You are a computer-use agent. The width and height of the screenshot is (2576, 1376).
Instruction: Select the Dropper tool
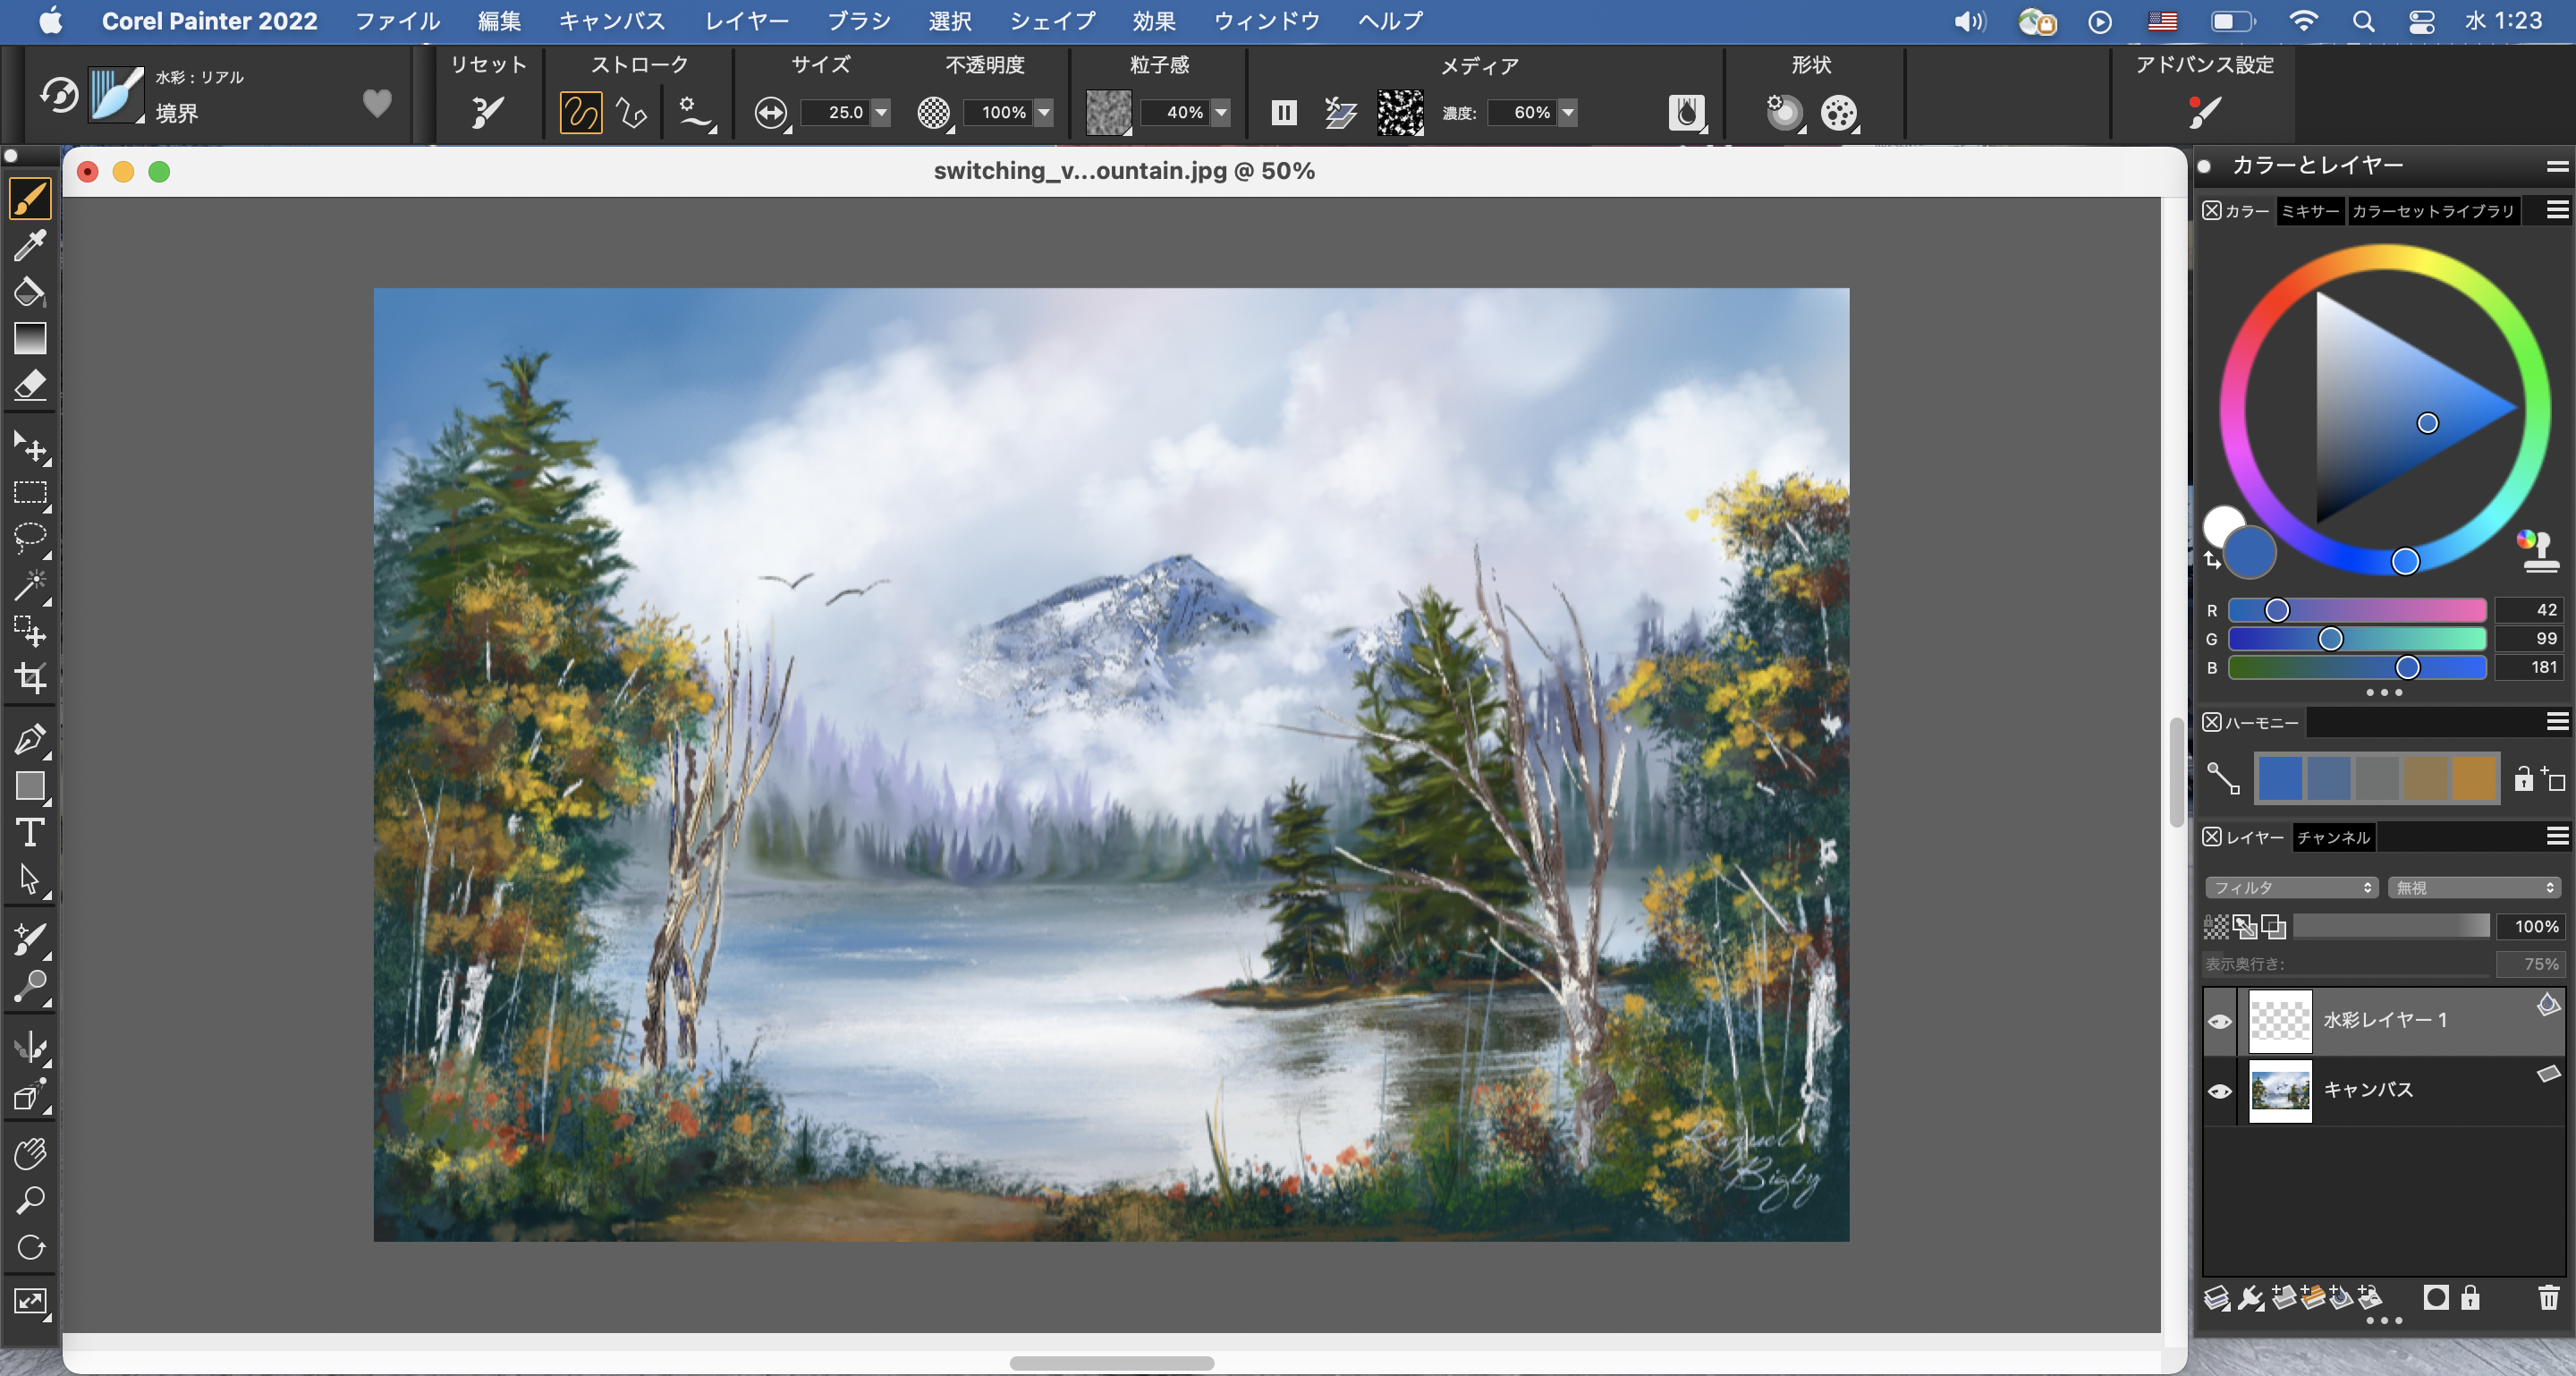29,244
